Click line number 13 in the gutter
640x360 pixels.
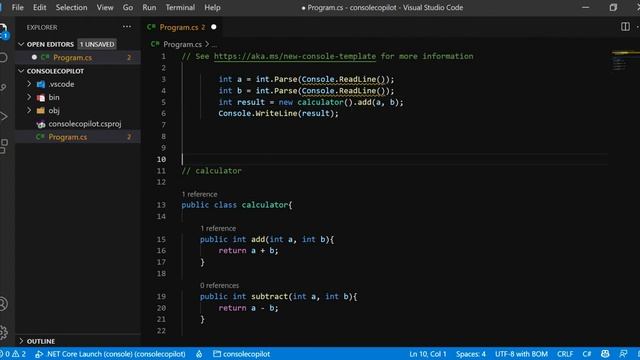click(x=161, y=205)
